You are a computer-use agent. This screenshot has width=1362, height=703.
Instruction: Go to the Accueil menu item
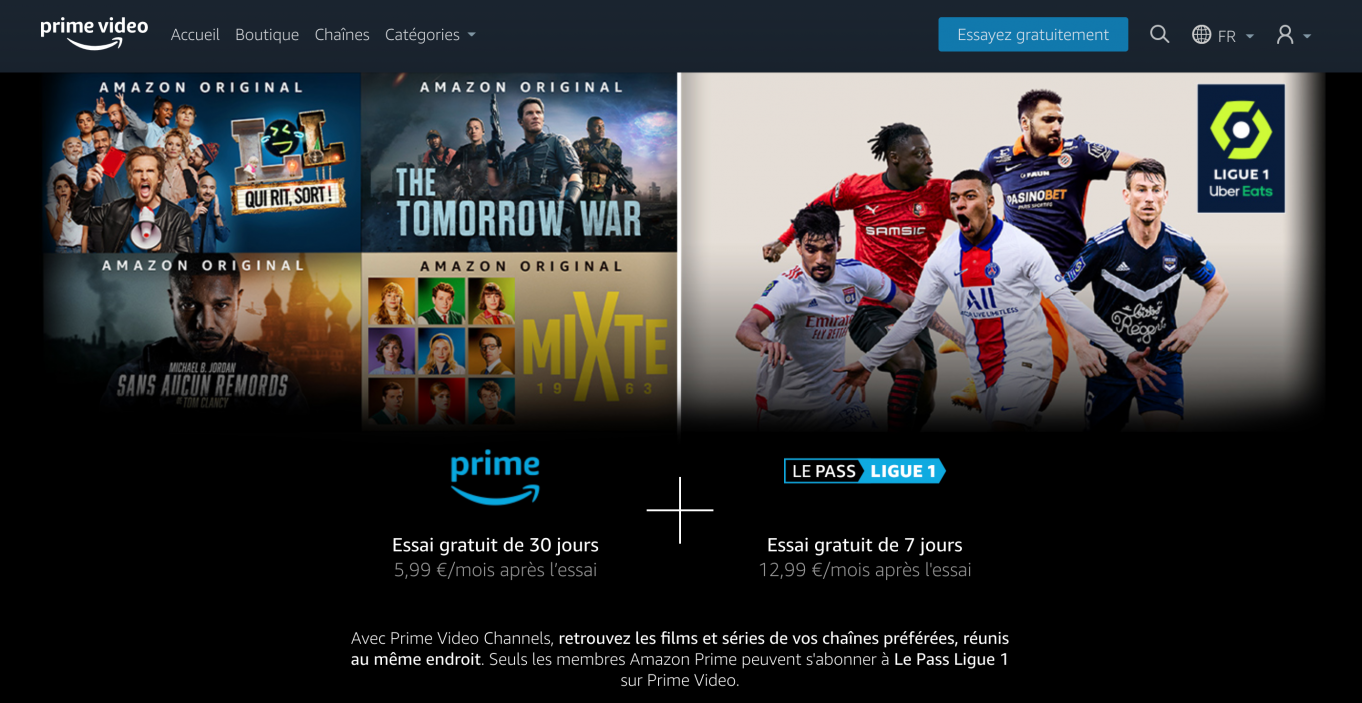(195, 34)
